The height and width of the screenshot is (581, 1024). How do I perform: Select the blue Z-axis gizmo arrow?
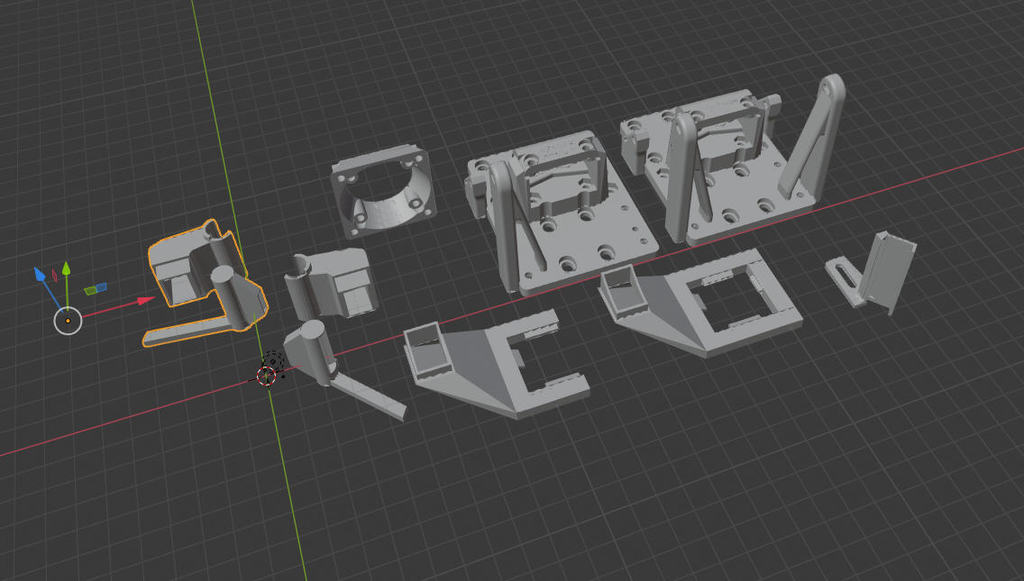coord(40,274)
